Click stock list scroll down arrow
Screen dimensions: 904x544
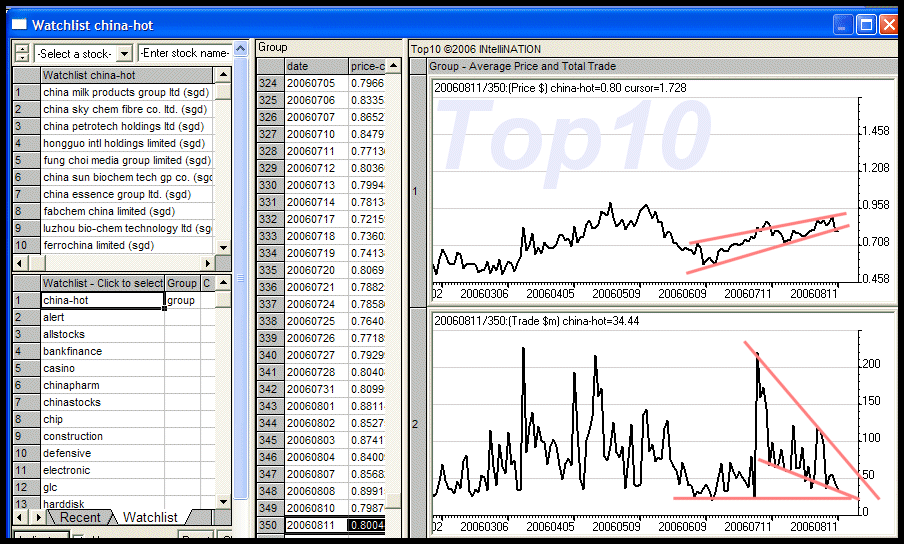223,247
